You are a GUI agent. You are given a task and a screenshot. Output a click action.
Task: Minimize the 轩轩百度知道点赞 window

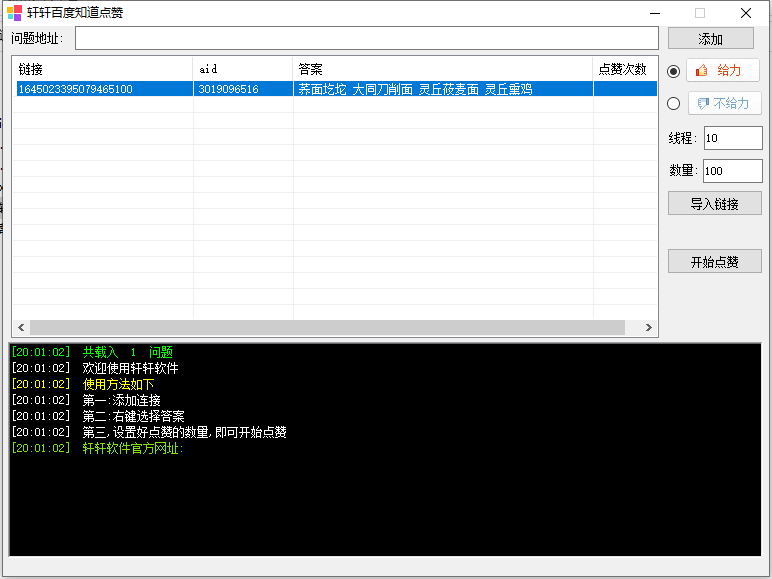pyautogui.click(x=655, y=13)
